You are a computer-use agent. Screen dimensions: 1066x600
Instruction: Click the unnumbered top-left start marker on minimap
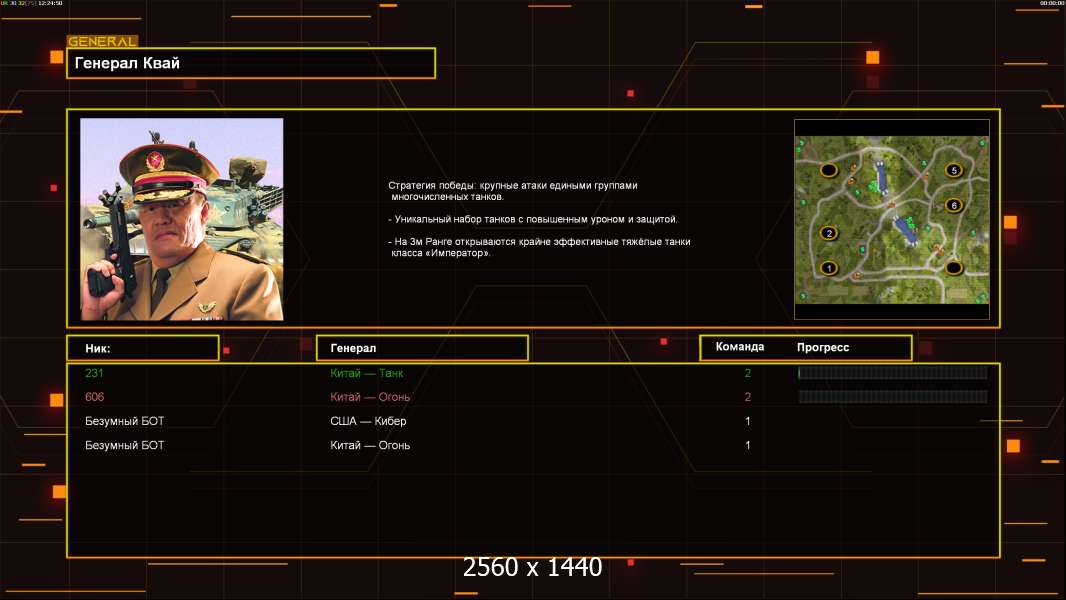pyautogui.click(x=828, y=171)
